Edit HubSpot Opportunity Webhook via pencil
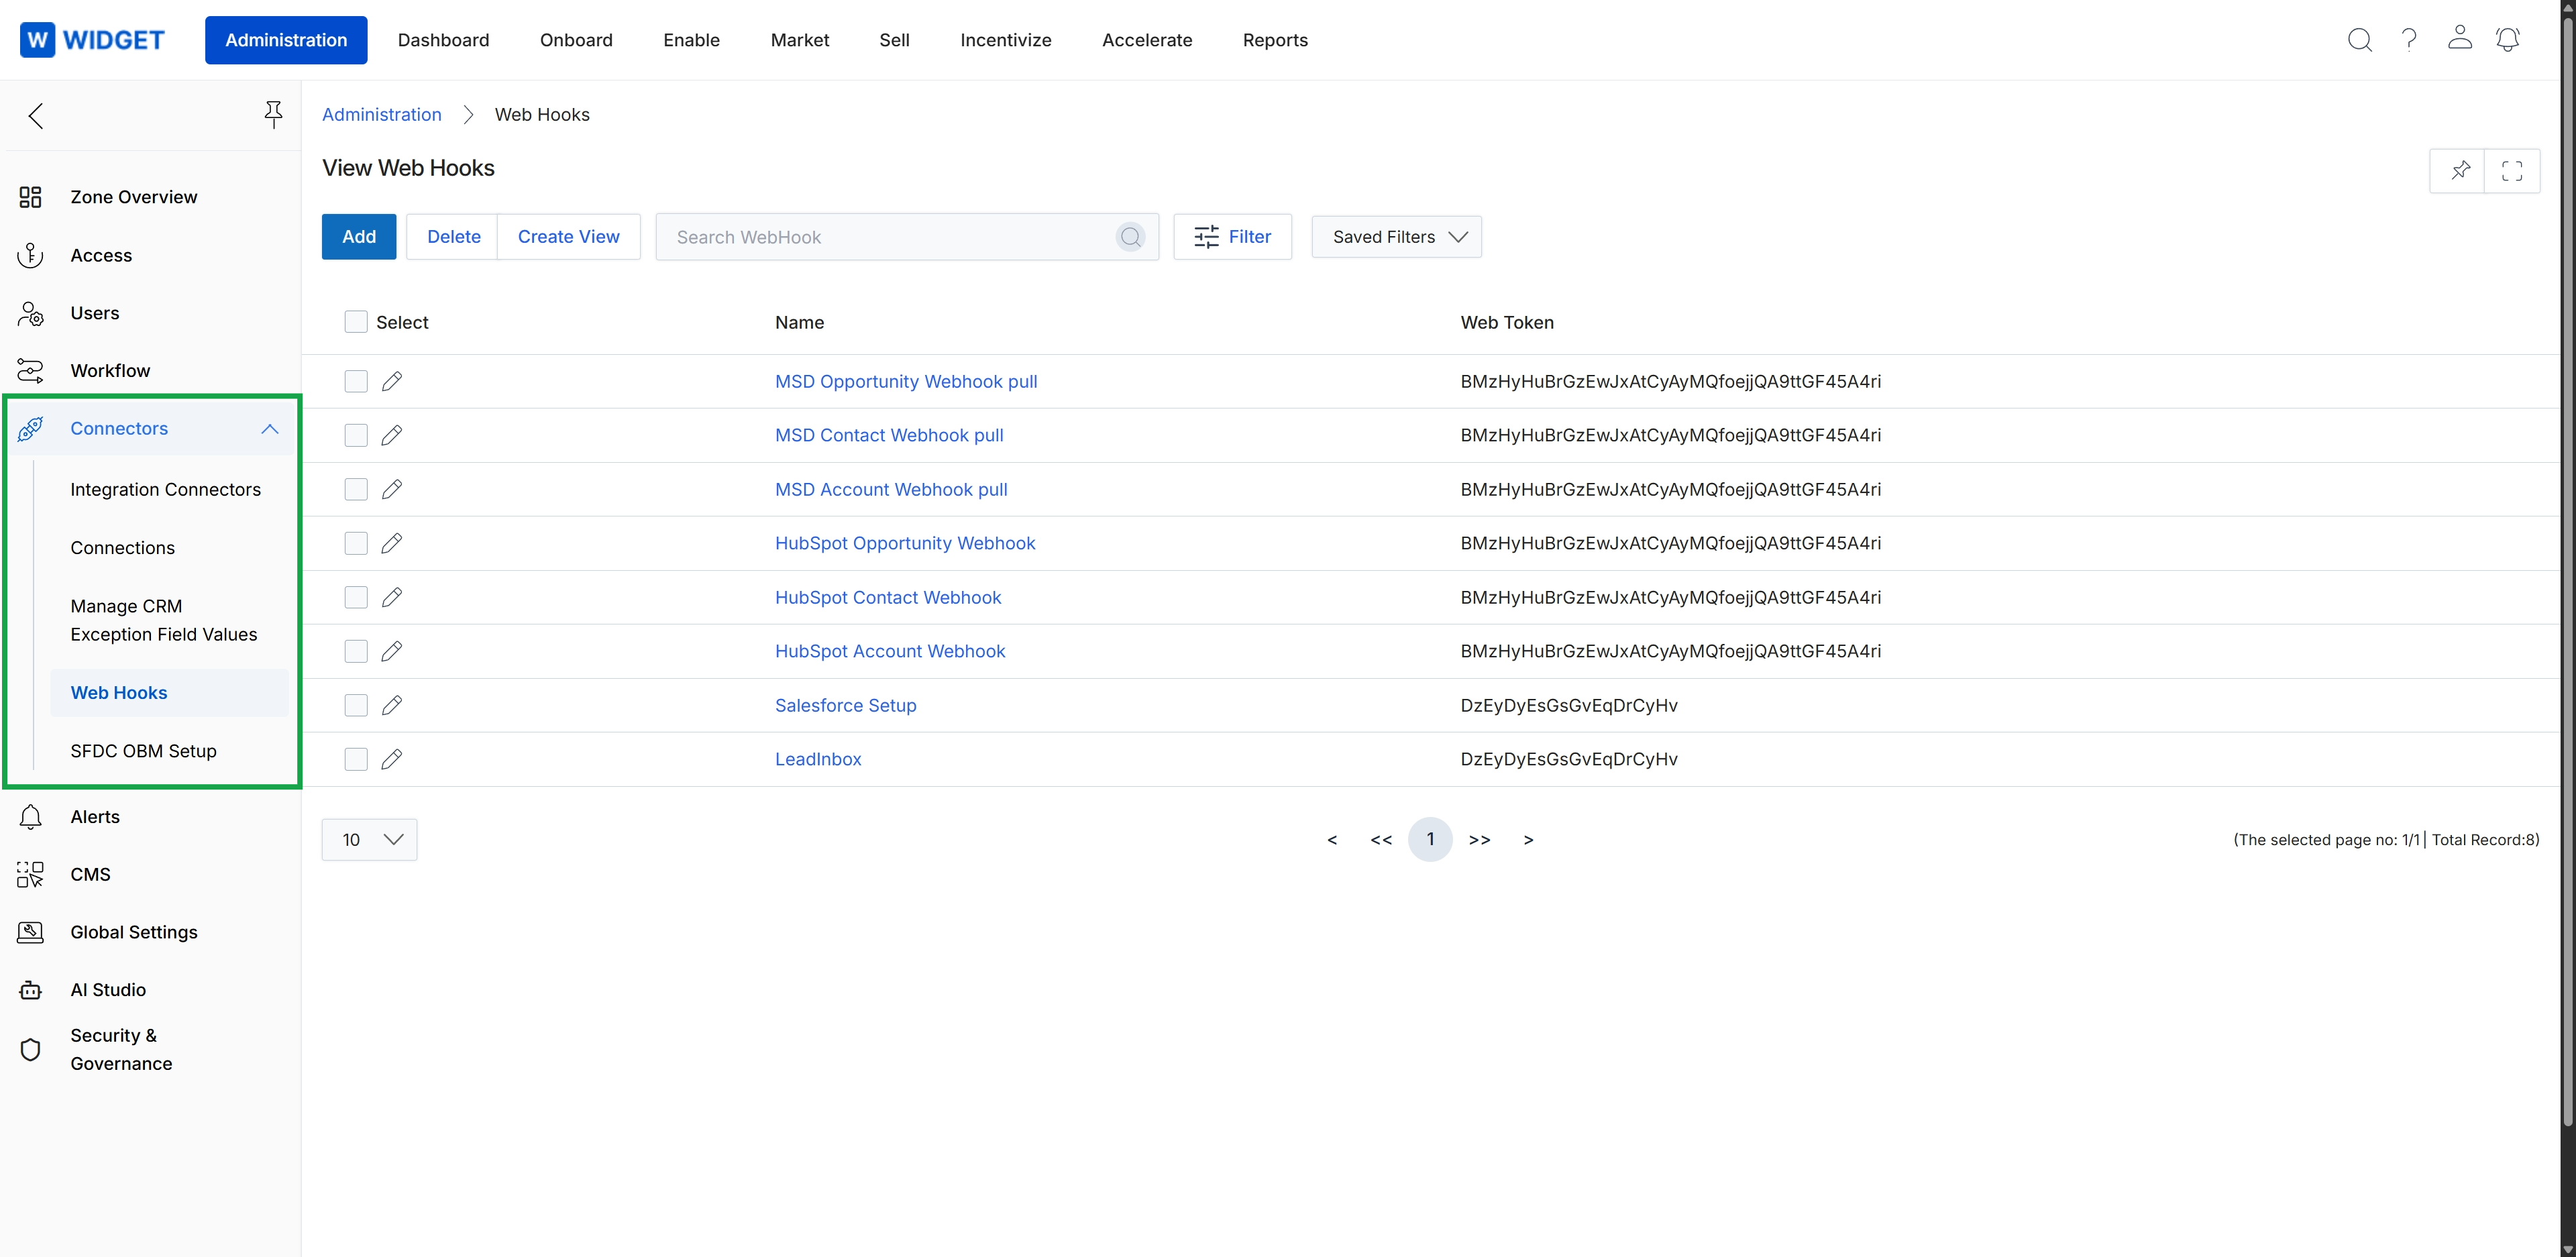 392,543
